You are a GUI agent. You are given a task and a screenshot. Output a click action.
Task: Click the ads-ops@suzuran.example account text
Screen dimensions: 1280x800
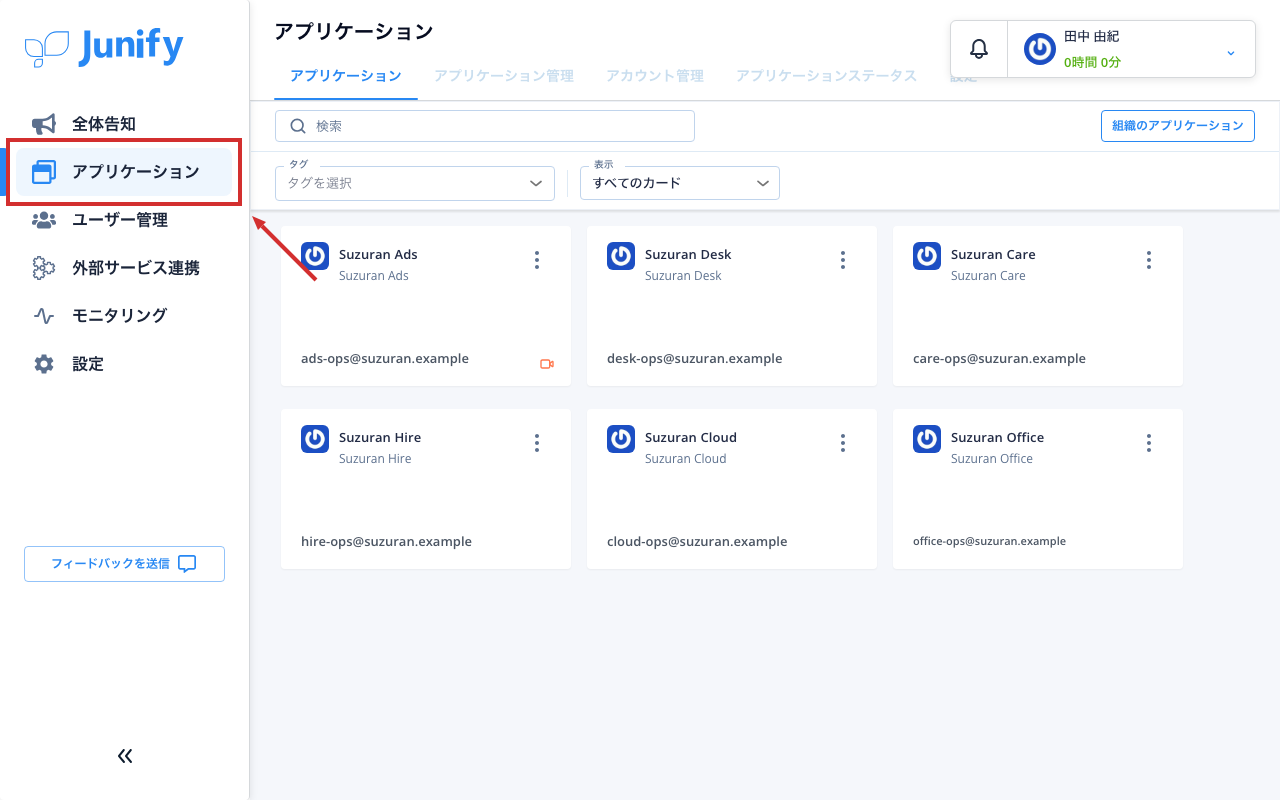pyautogui.click(x=385, y=359)
